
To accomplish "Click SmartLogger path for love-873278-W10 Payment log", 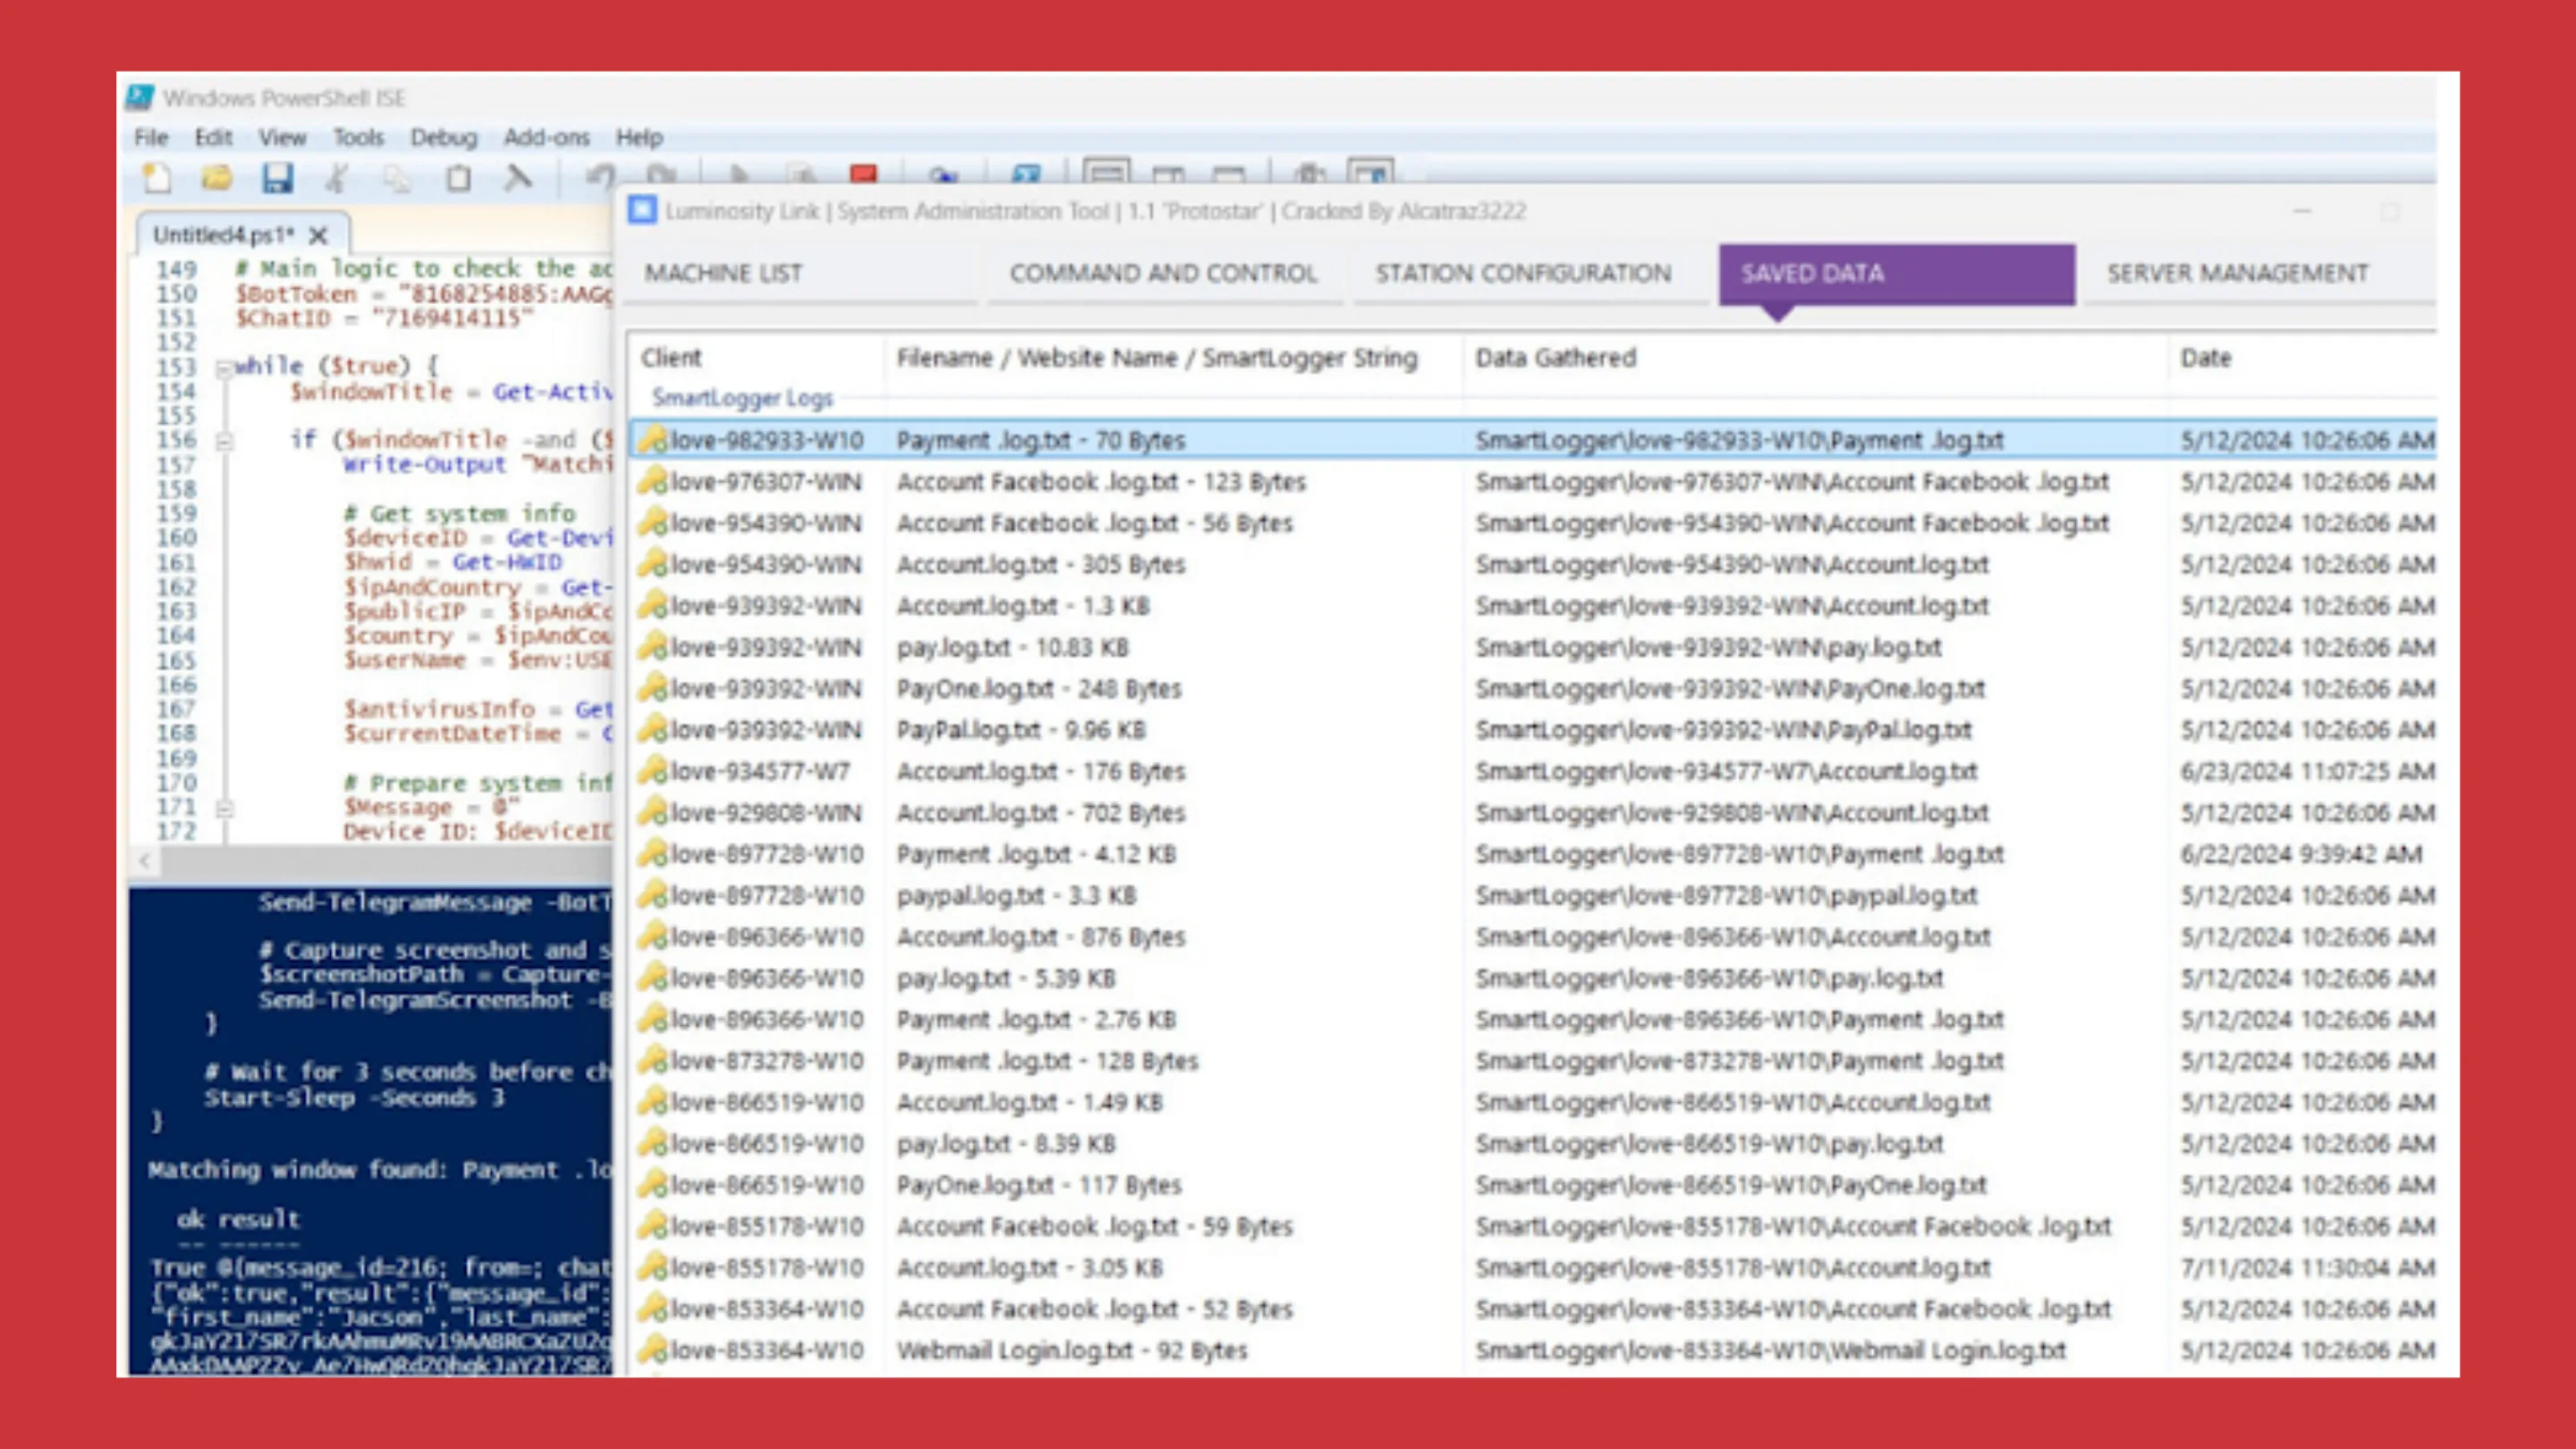I will pos(1739,1060).
